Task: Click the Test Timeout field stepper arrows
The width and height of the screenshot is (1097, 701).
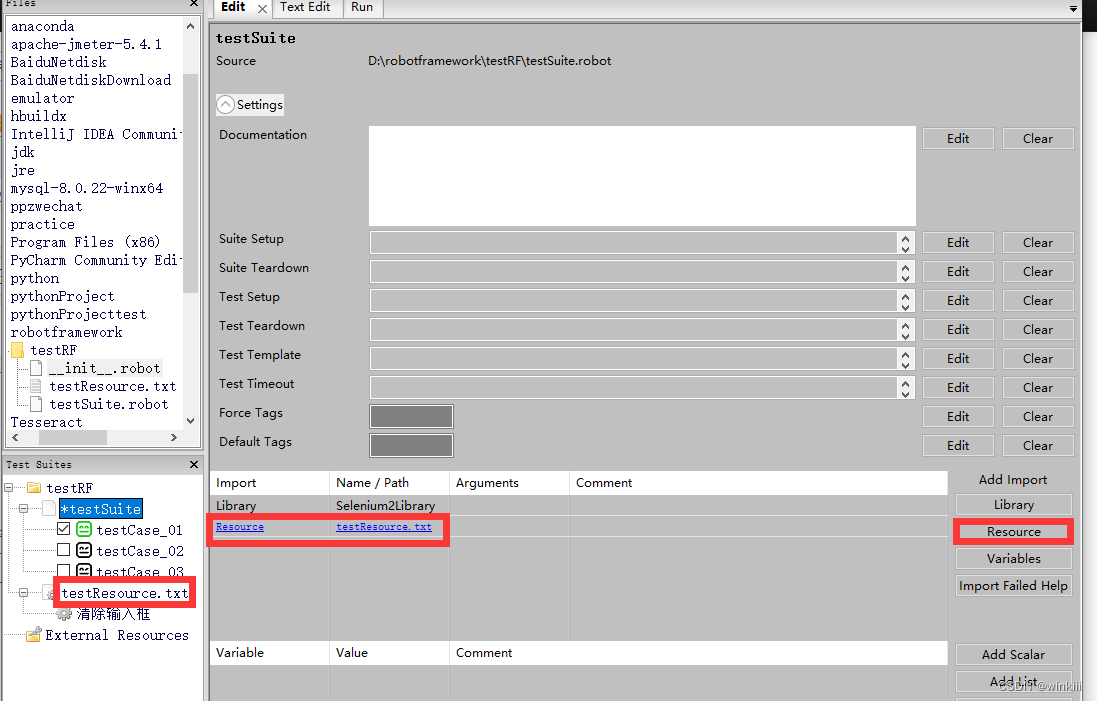Action: [x=905, y=388]
